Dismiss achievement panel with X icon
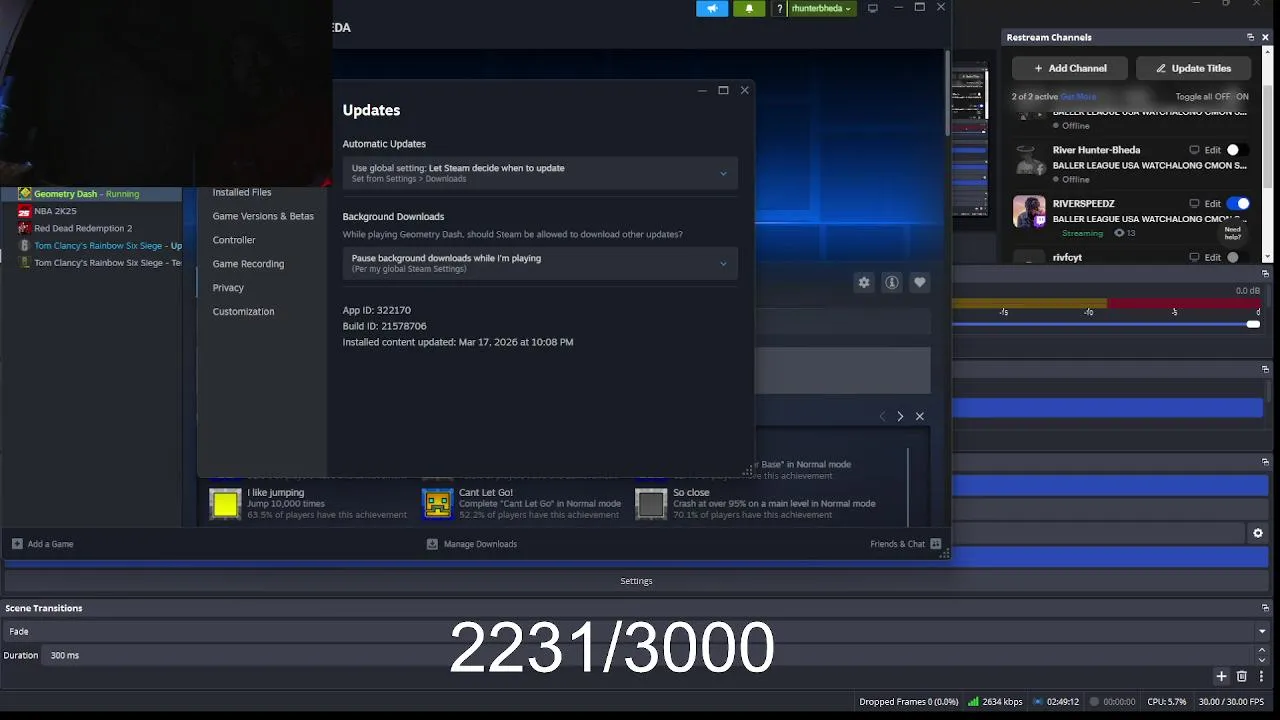The height and width of the screenshot is (720, 1280). tap(920, 416)
